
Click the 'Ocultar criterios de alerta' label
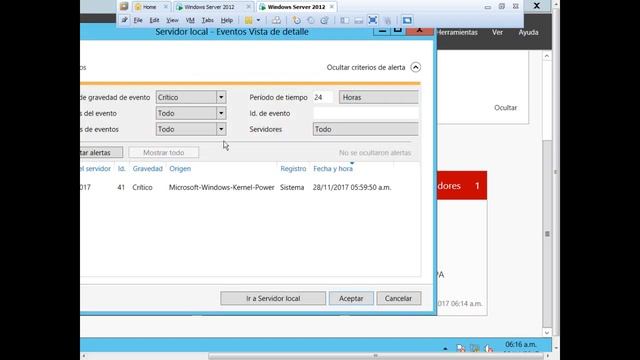[x=366, y=67]
